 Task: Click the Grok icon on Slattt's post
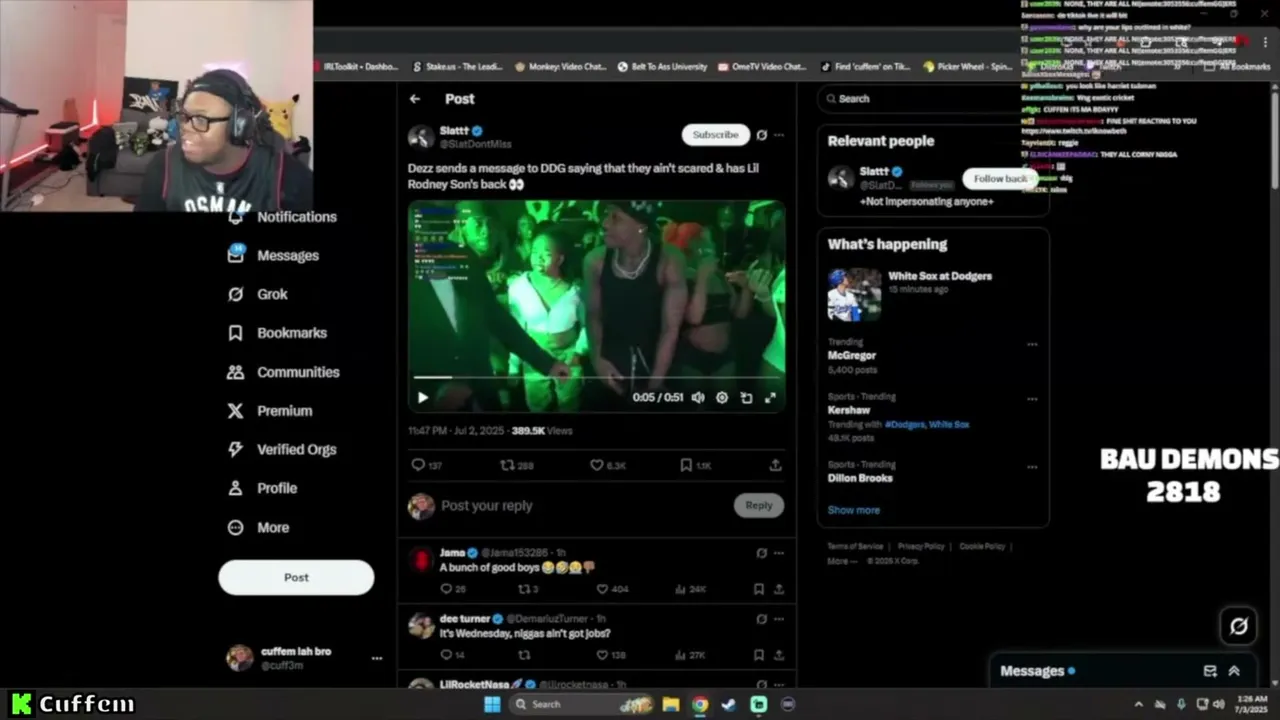pos(762,135)
